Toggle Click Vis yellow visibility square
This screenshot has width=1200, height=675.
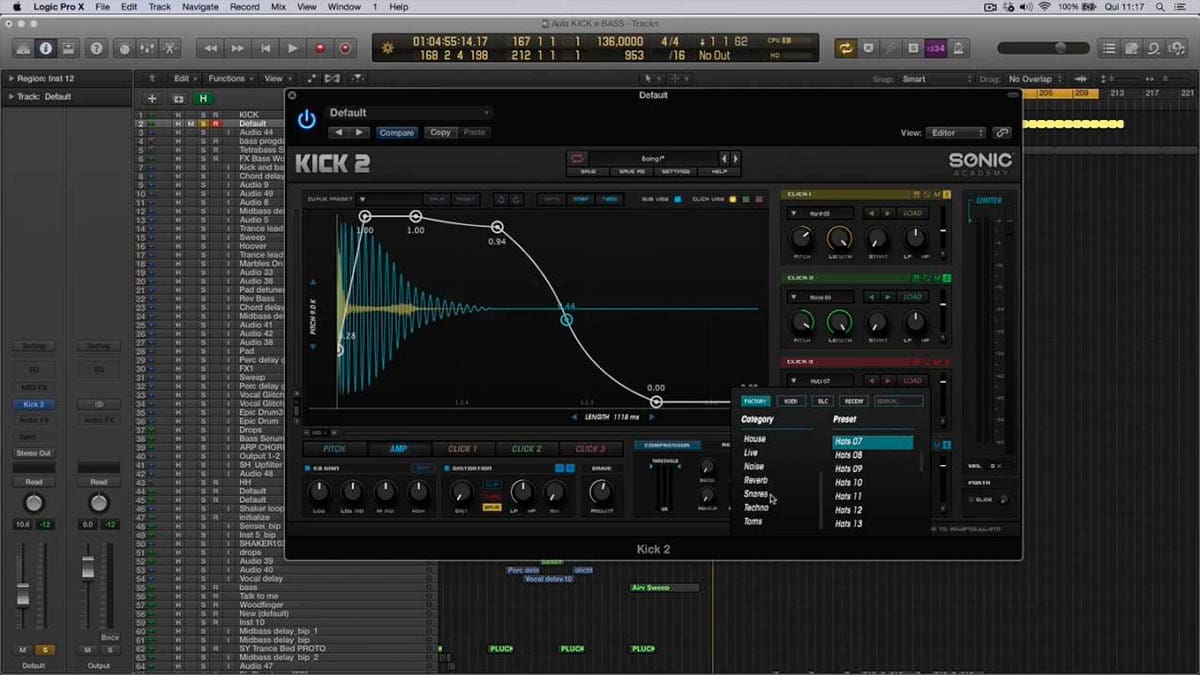732,199
